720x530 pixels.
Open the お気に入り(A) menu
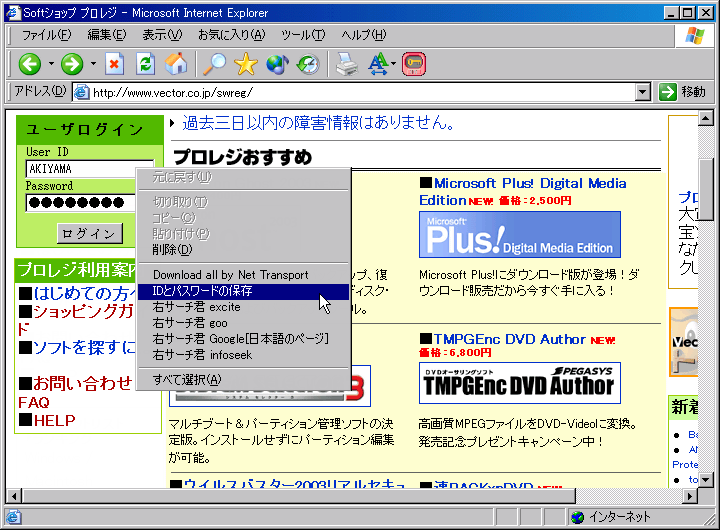(231, 35)
